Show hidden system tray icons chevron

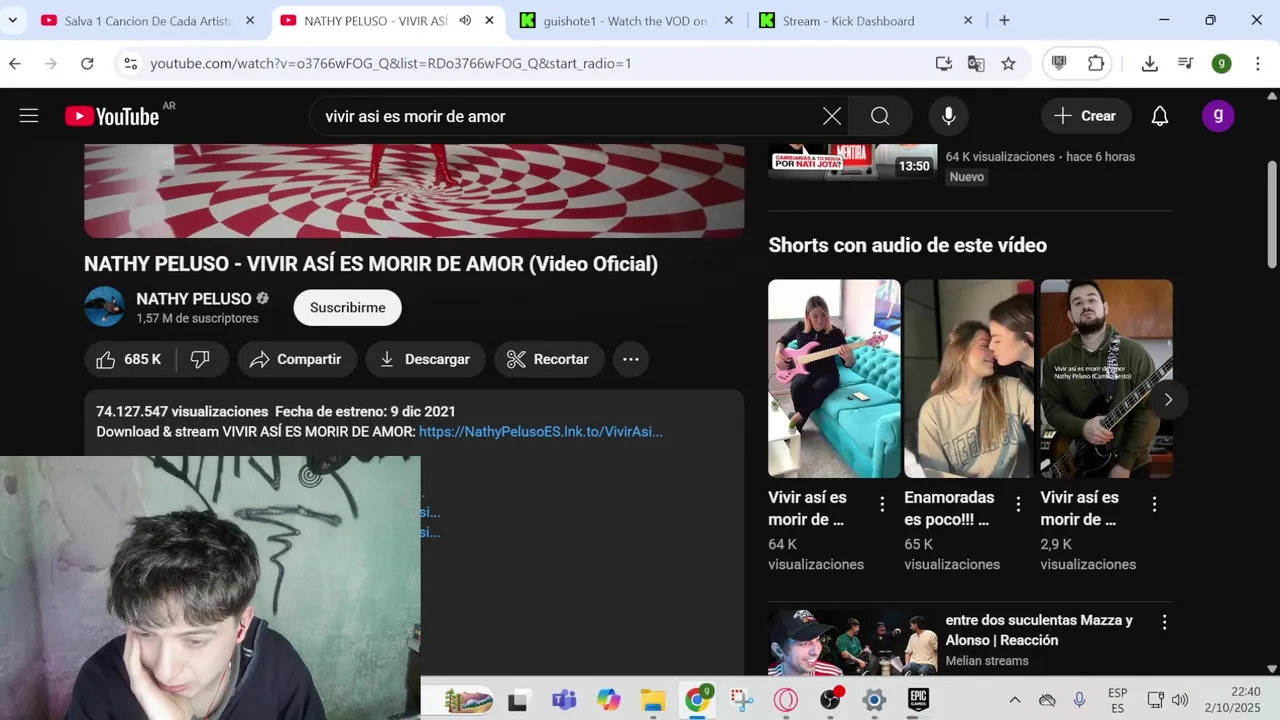click(1014, 700)
